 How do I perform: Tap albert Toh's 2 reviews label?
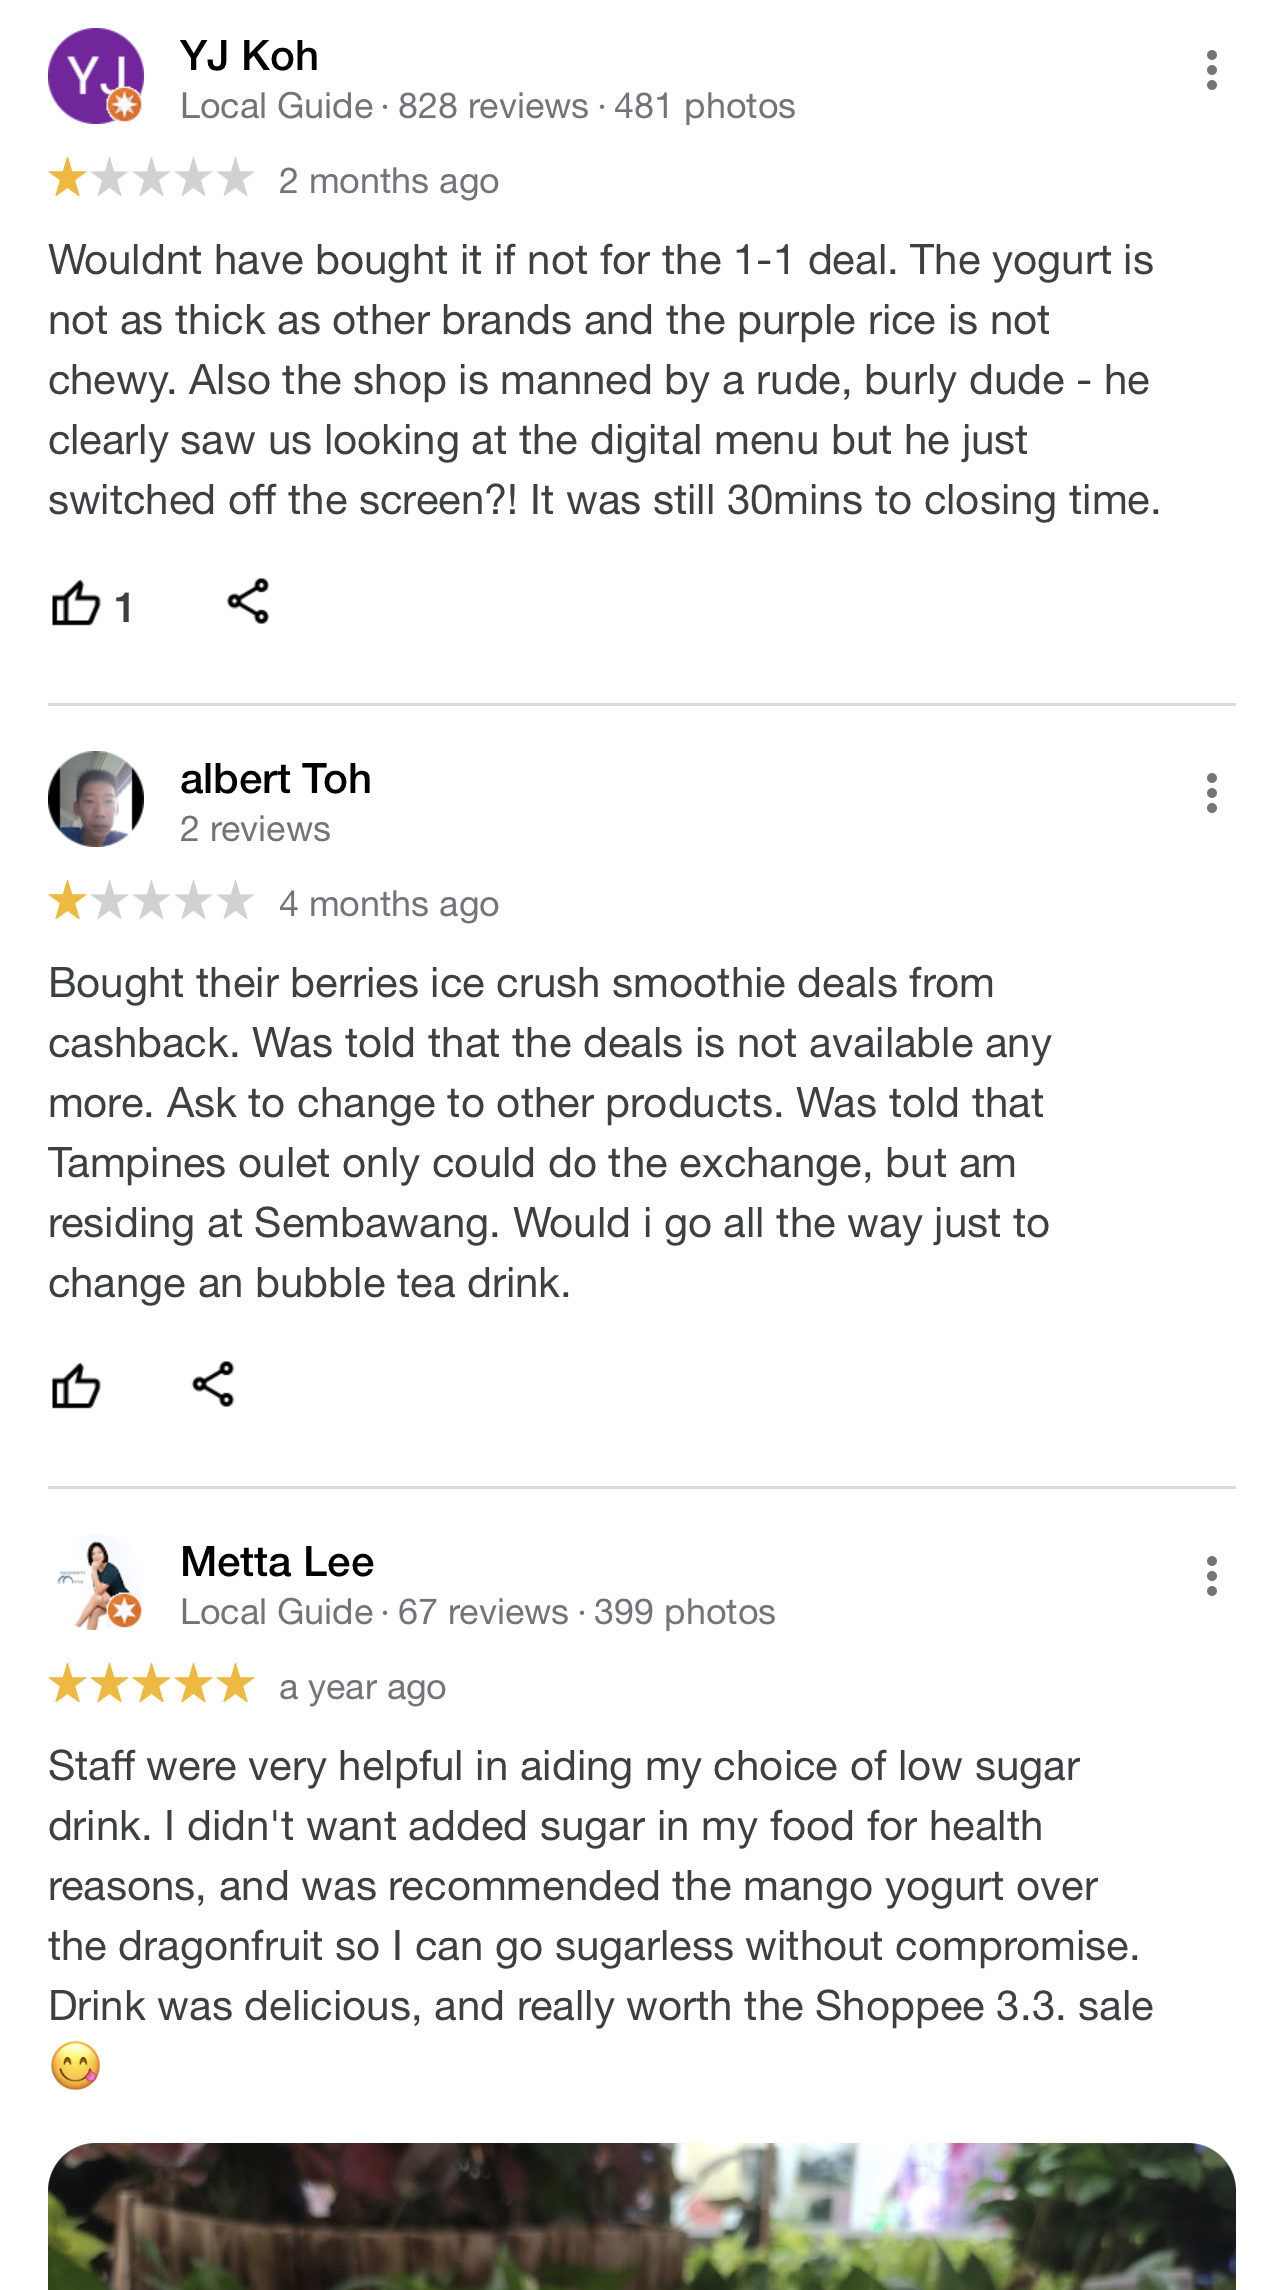[255, 829]
